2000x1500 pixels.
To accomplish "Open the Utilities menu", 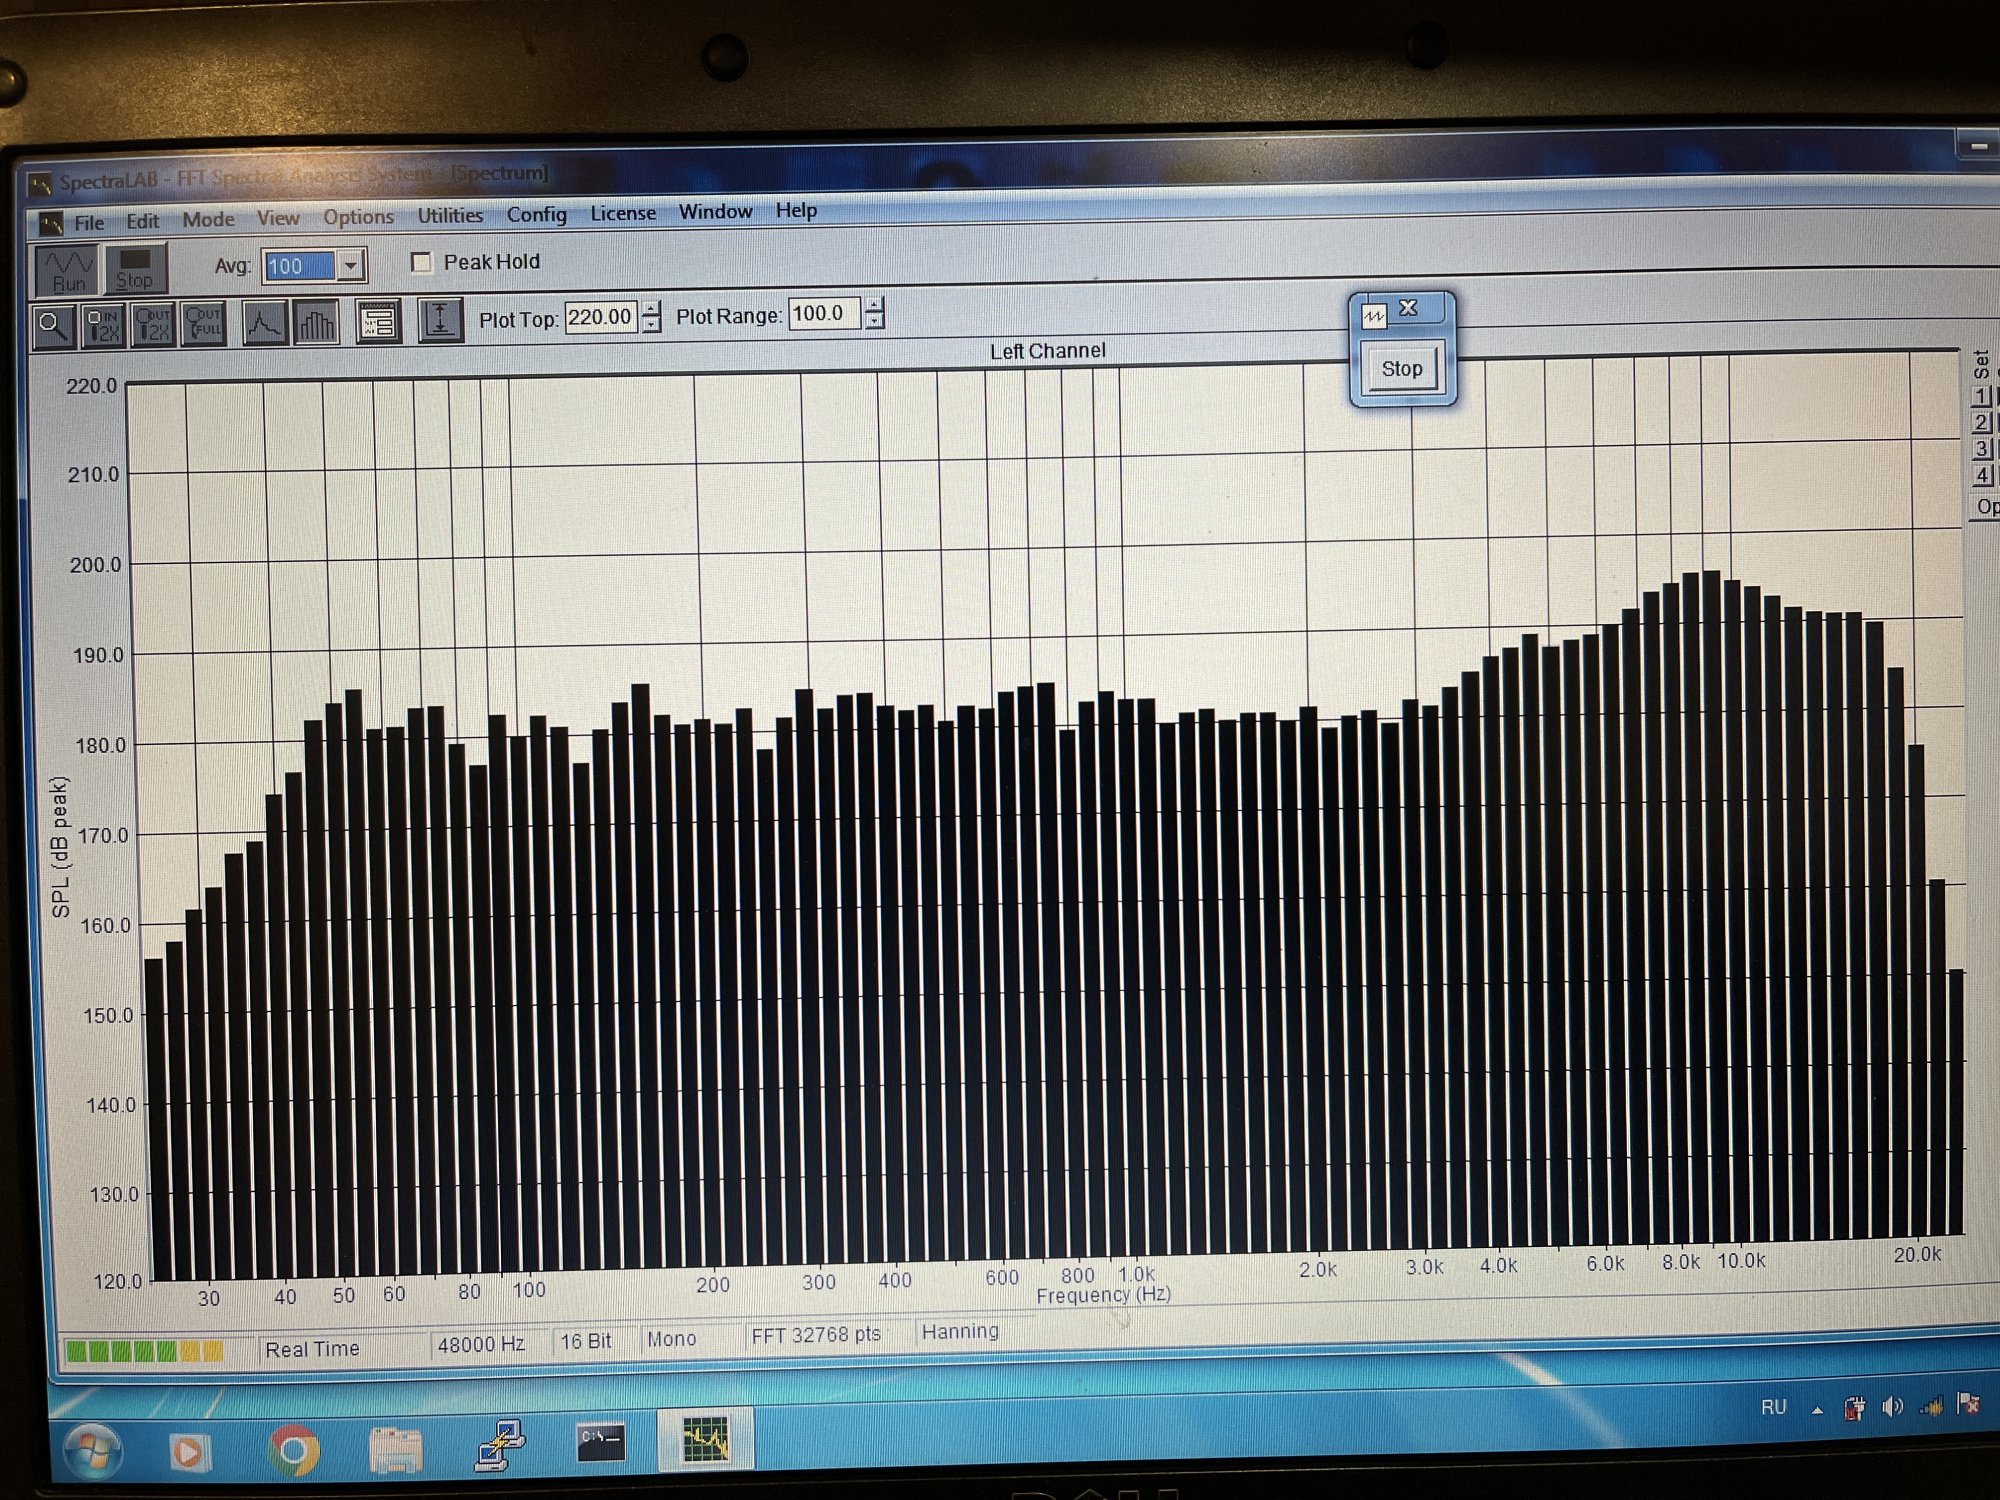I will click(x=450, y=216).
